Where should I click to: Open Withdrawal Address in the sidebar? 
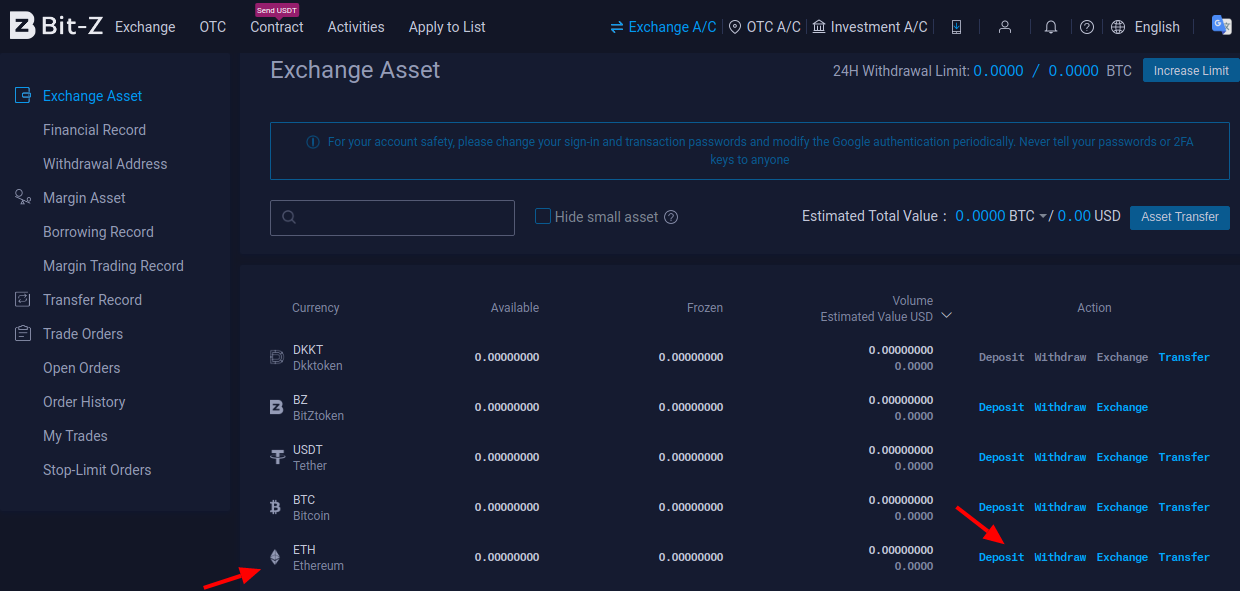coord(105,164)
